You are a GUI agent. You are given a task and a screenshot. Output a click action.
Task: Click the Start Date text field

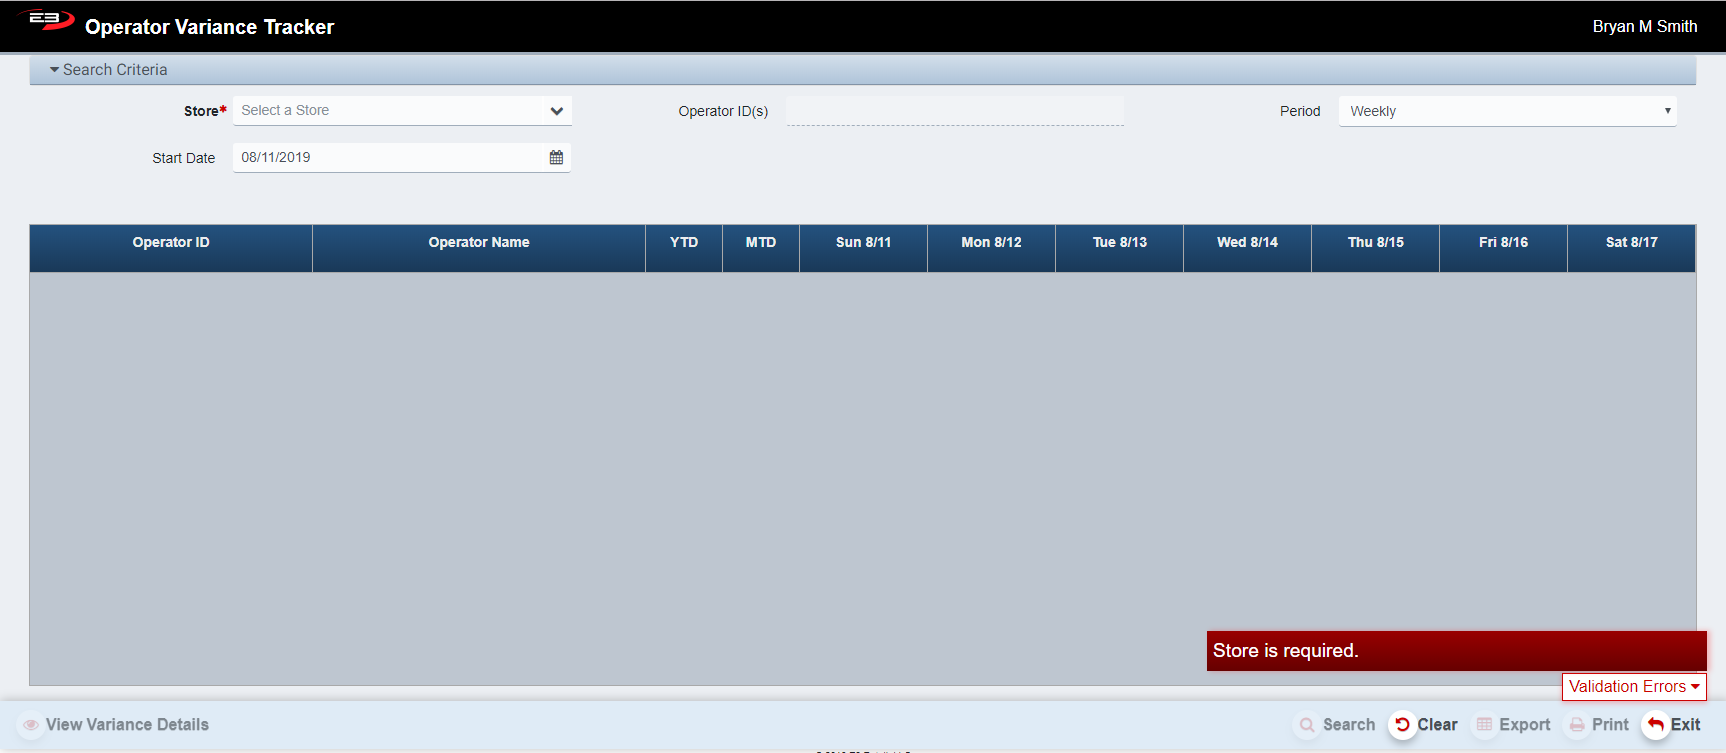tap(390, 158)
